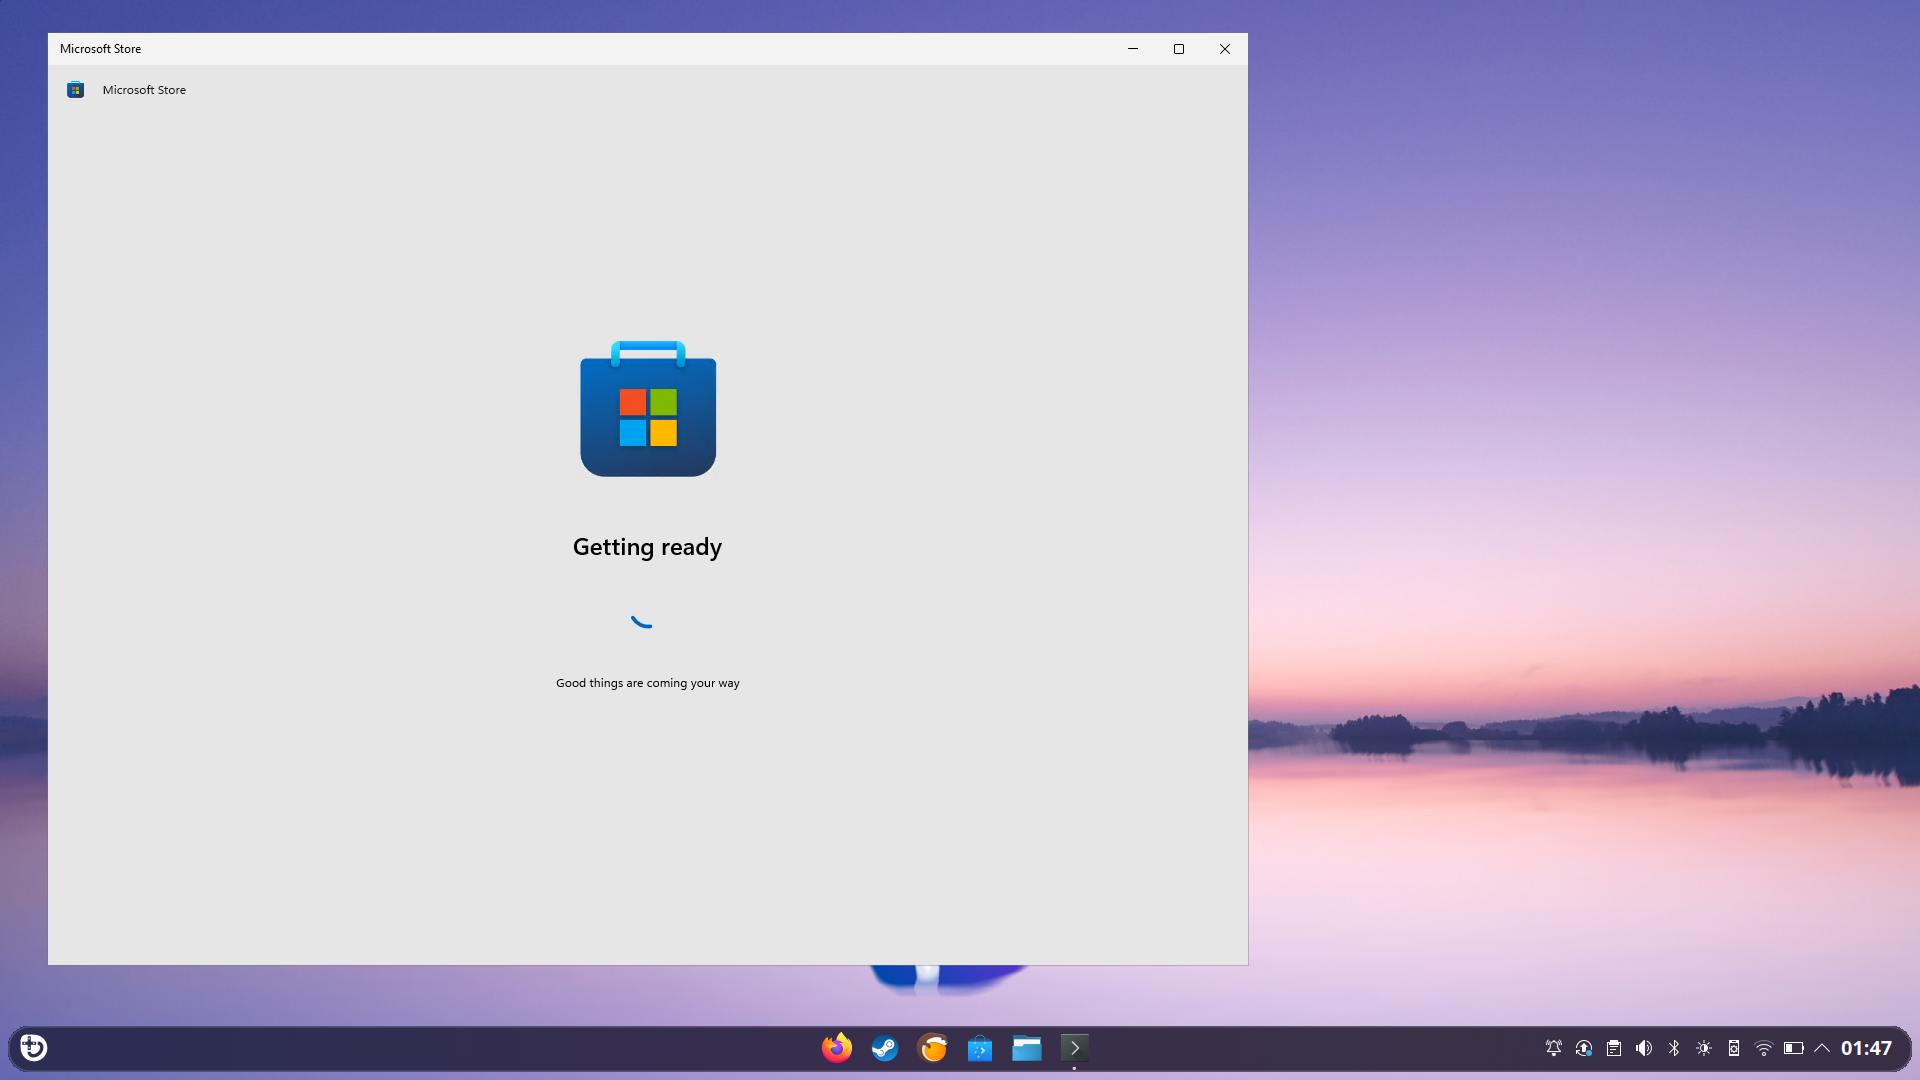
Task: Toggle the Bluetooth tray icon
Action: click(1674, 1048)
